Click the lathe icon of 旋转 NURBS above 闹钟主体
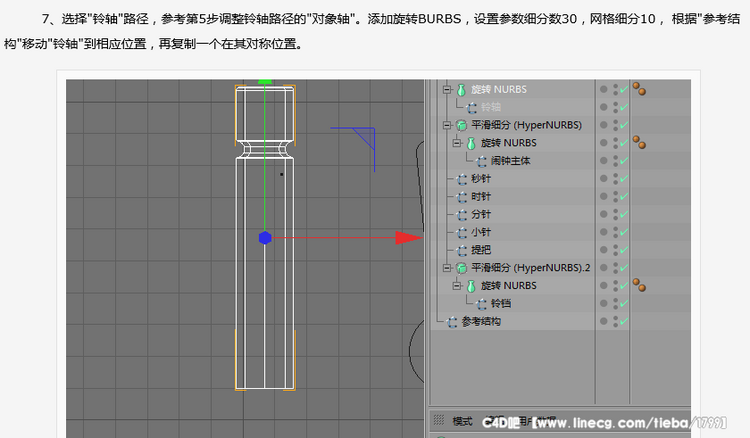 (x=471, y=143)
